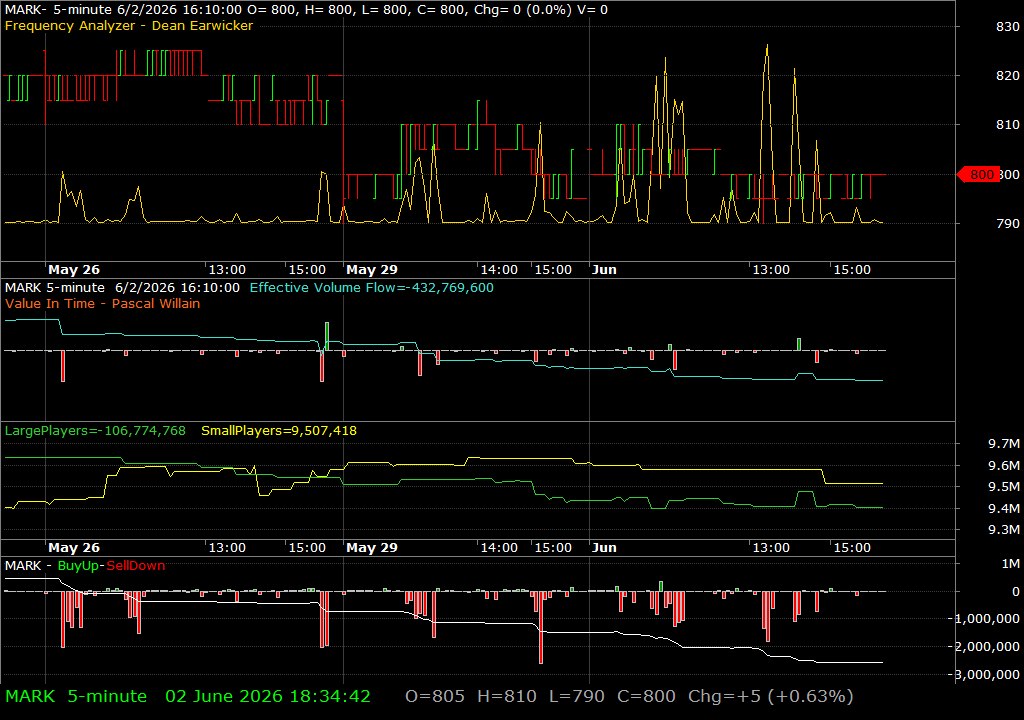This screenshot has height=720, width=1024.
Task: Click the 9.4M axis label
Action: pos(1004,508)
